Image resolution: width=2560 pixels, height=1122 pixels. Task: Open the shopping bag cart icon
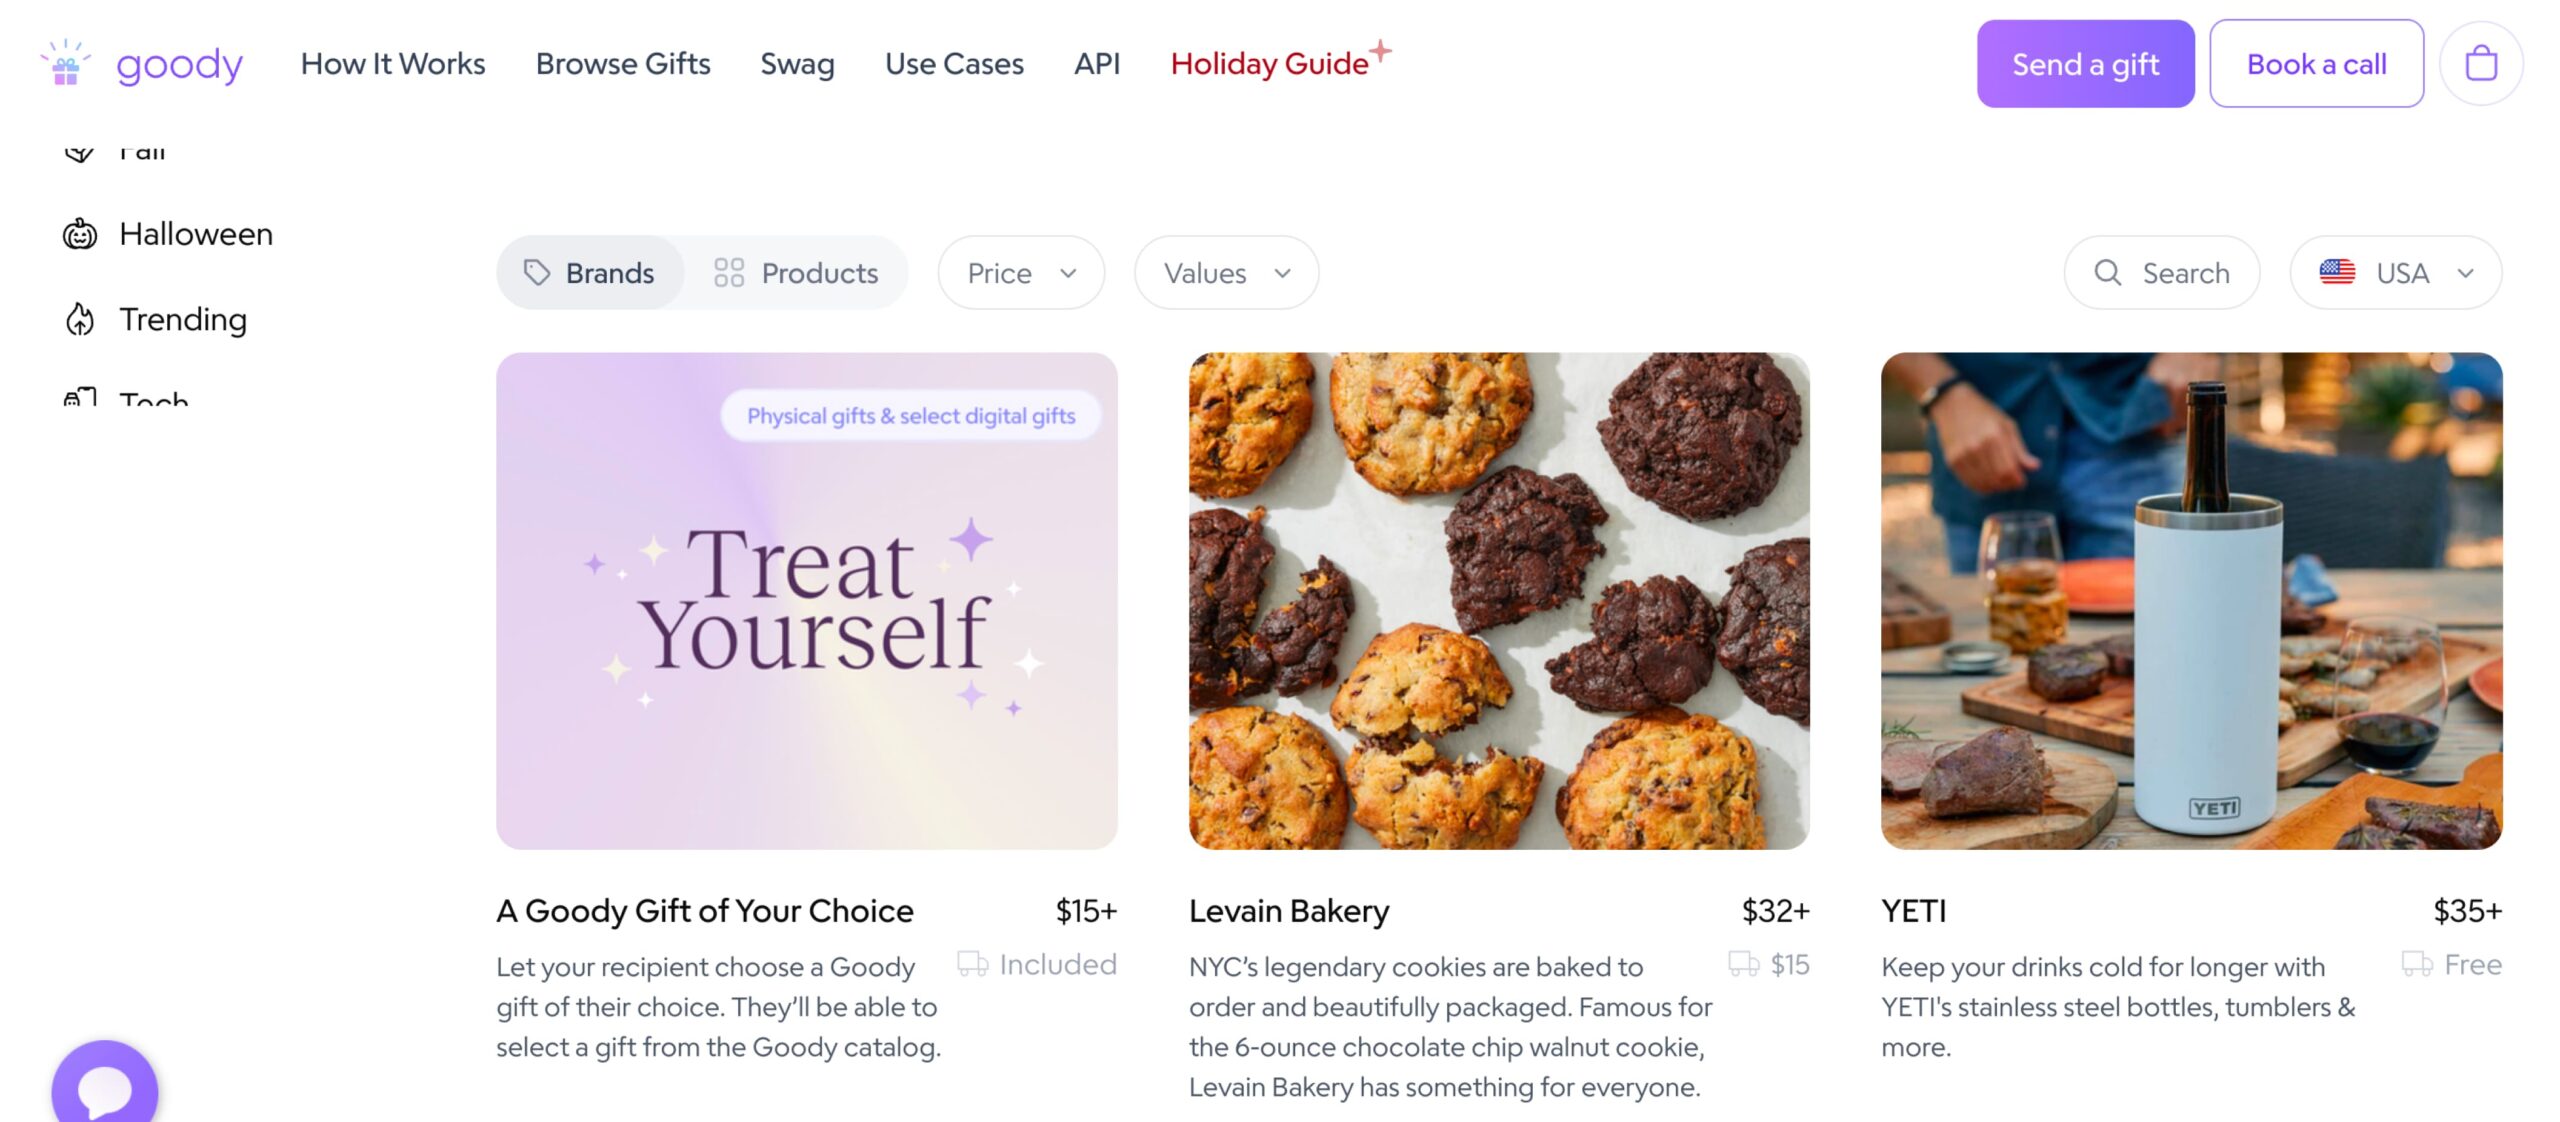tap(2480, 64)
